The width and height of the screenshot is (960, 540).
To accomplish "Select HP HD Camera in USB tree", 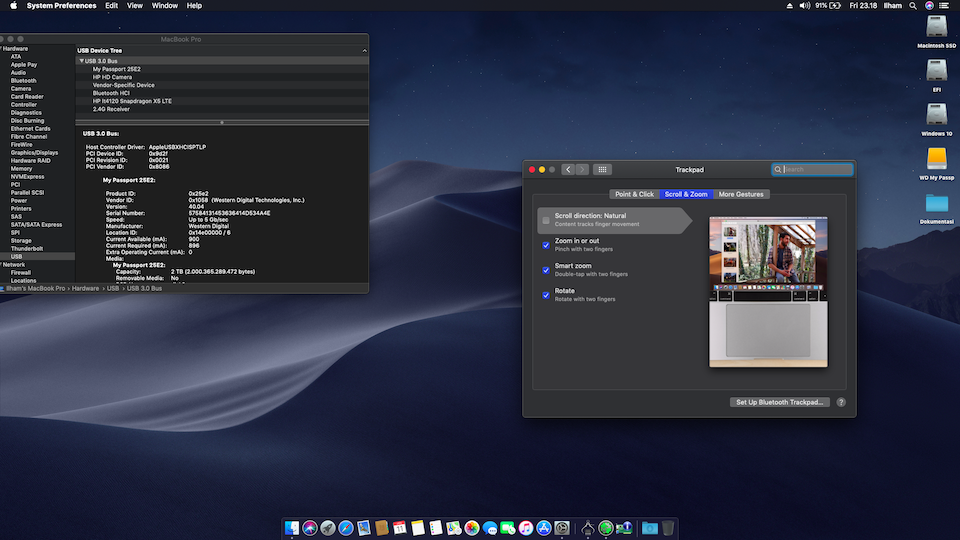I will 112,77.
